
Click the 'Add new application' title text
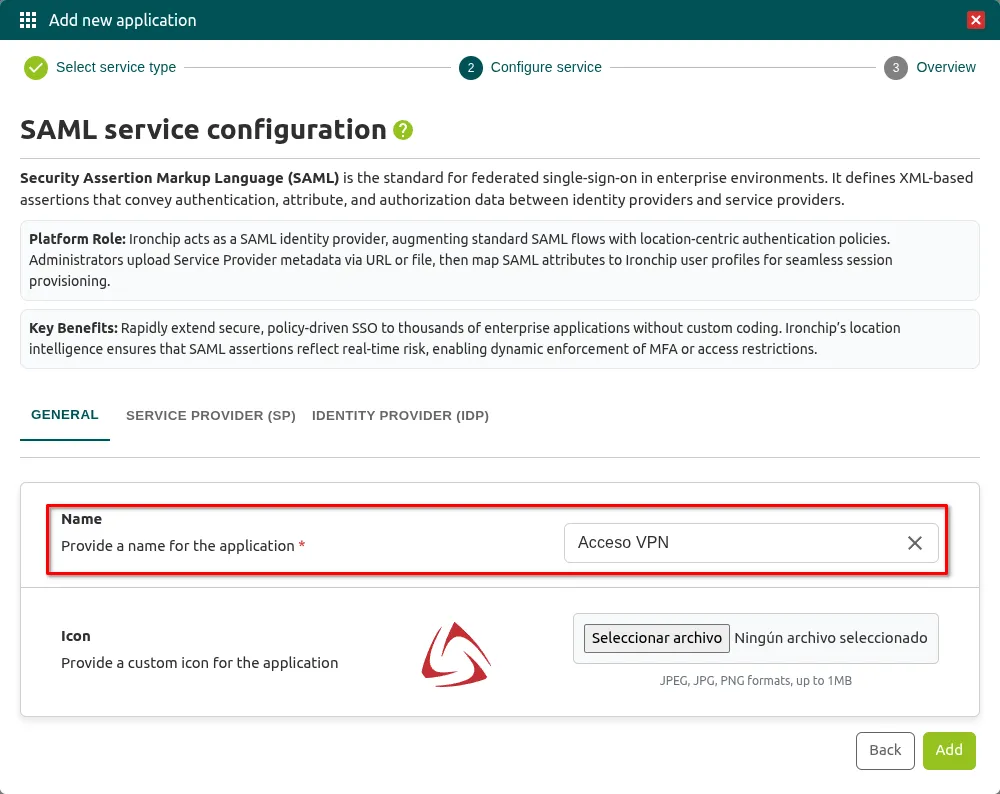122,20
